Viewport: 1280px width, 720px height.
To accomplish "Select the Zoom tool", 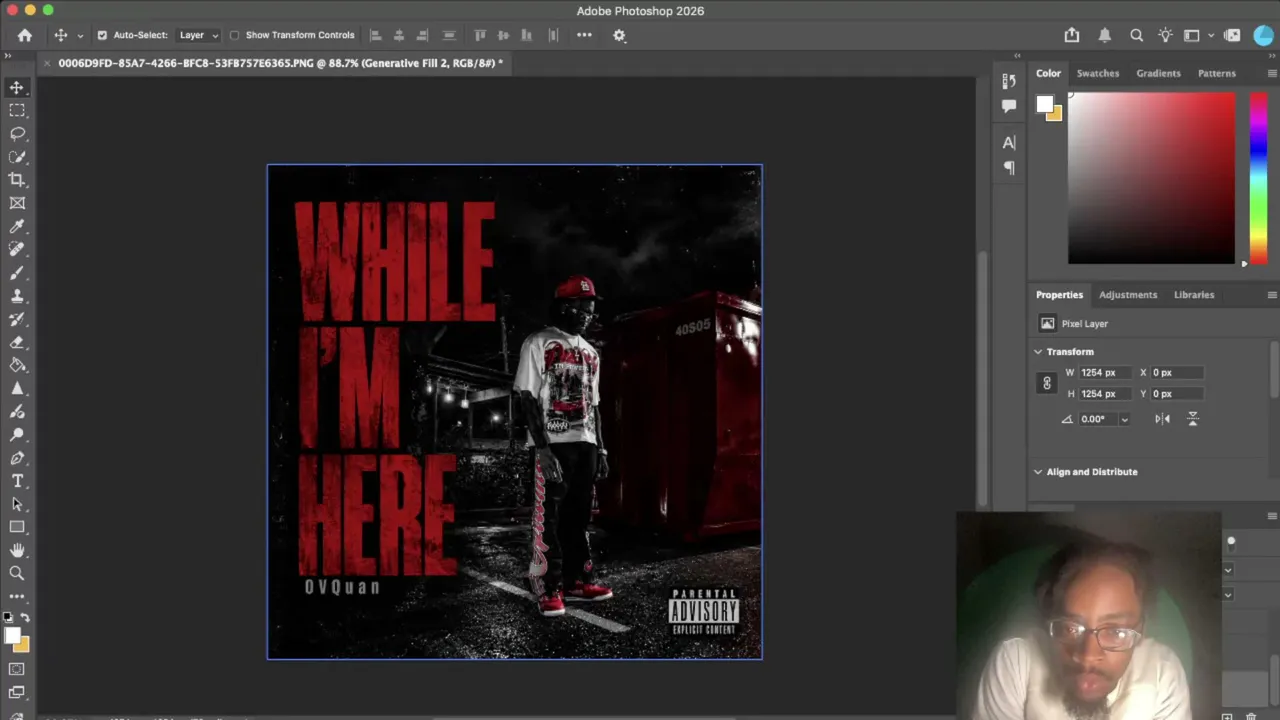I will 17,573.
